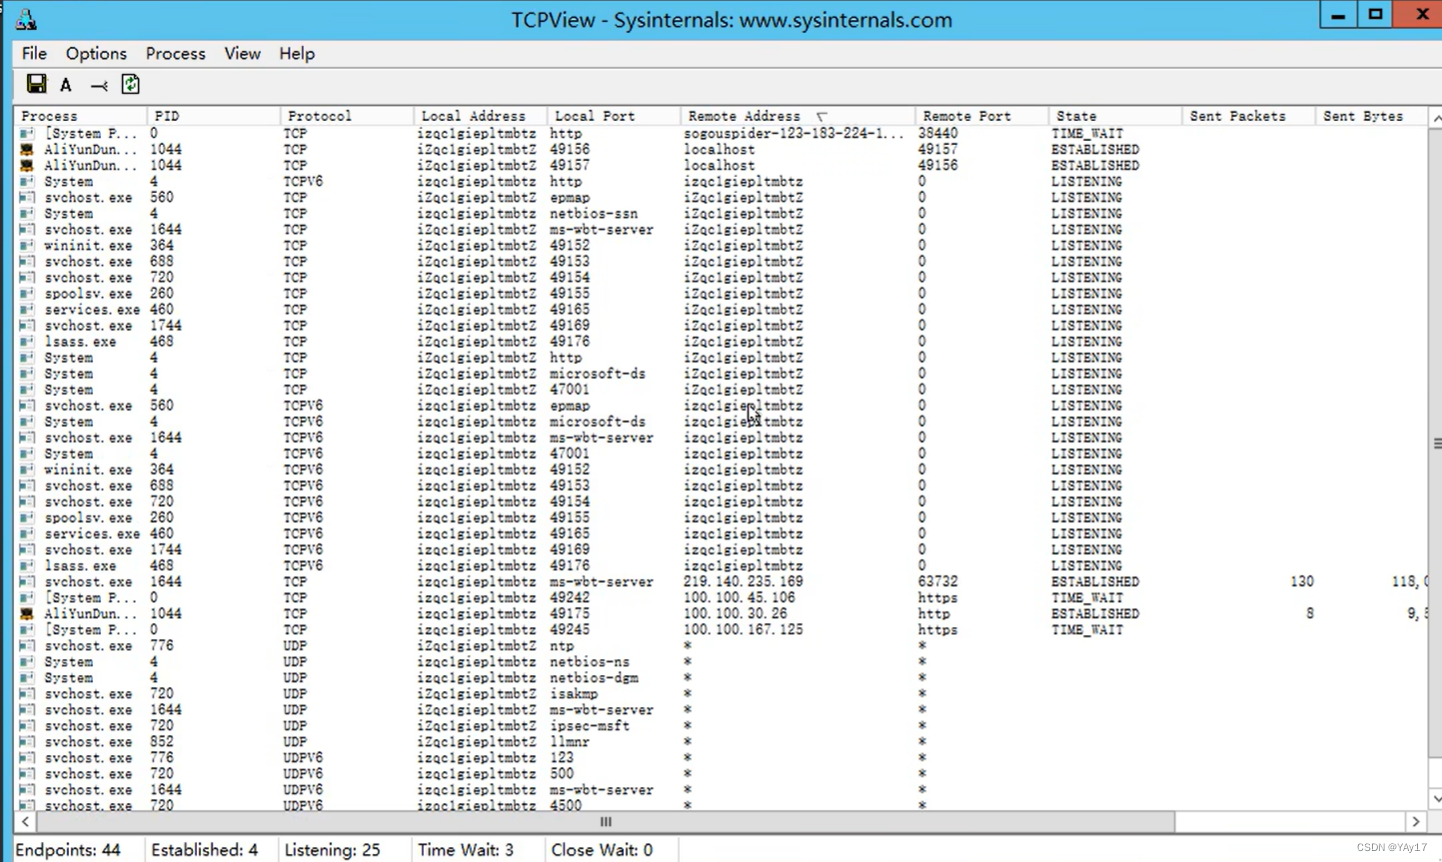Click the process icon of spoolsv.exe TCP row

pos(27,294)
